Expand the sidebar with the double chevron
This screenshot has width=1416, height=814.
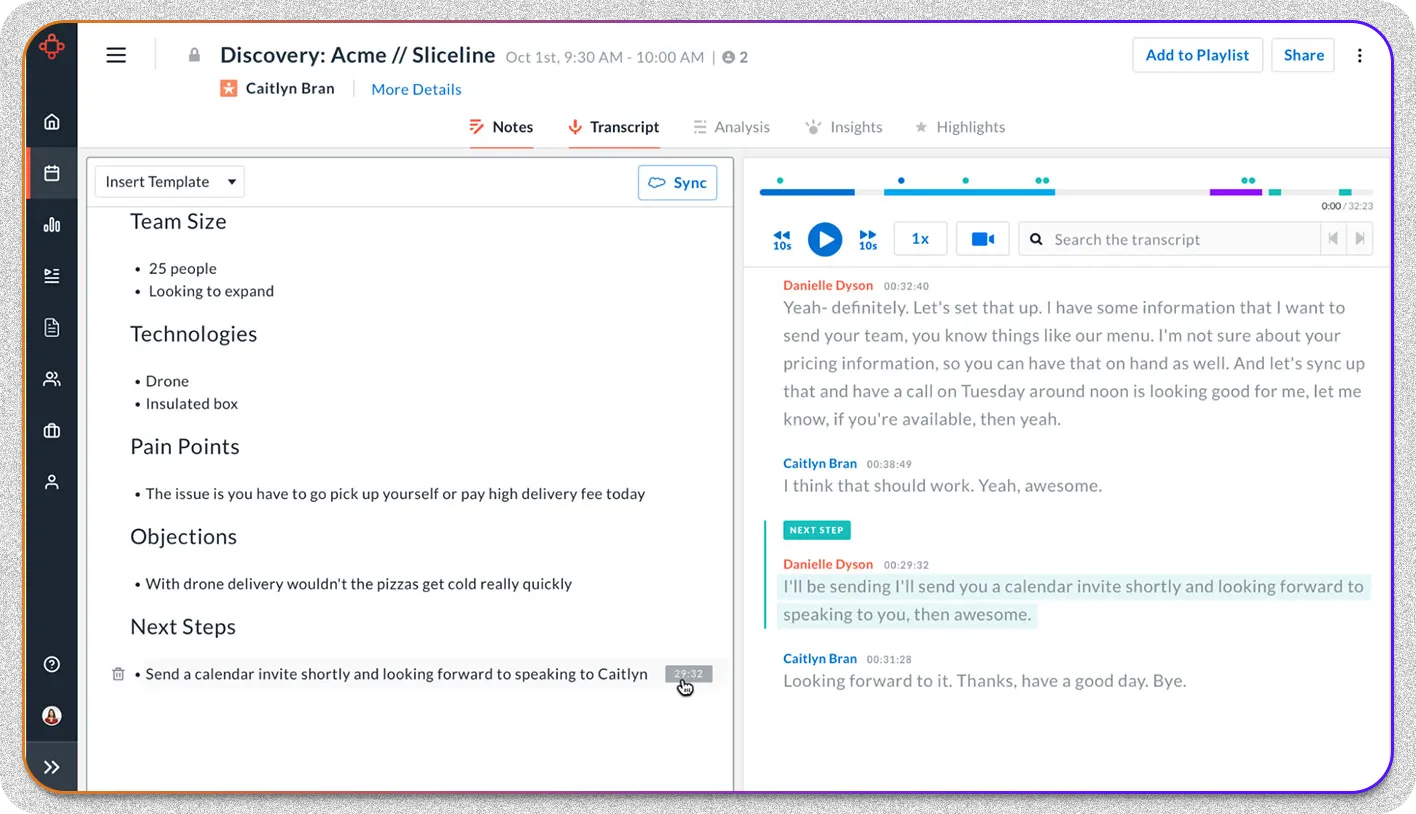[52, 767]
